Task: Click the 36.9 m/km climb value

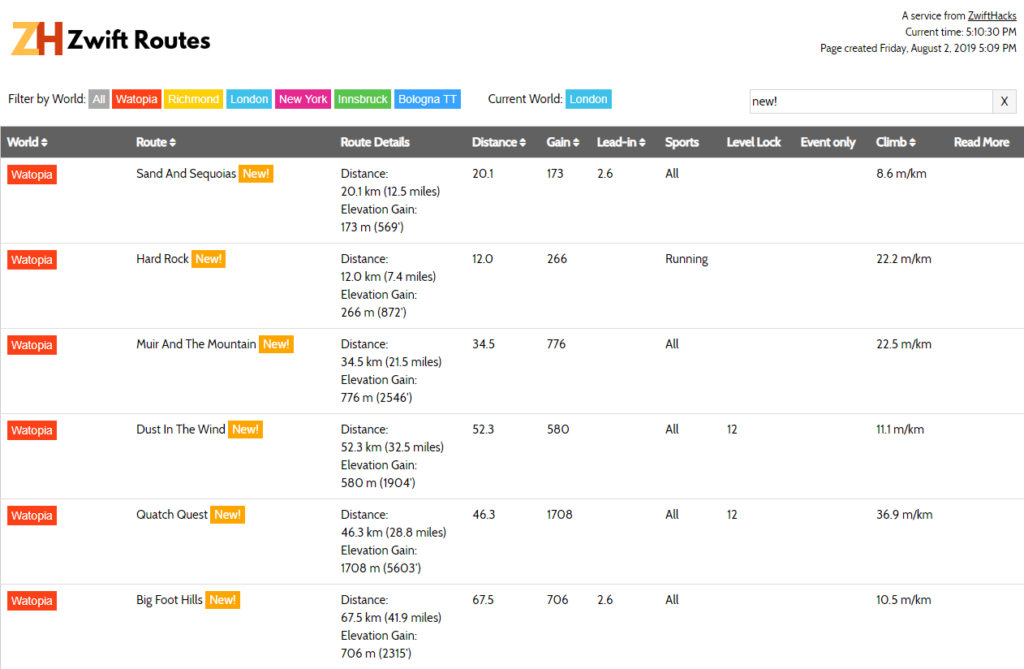Action: (904, 515)
